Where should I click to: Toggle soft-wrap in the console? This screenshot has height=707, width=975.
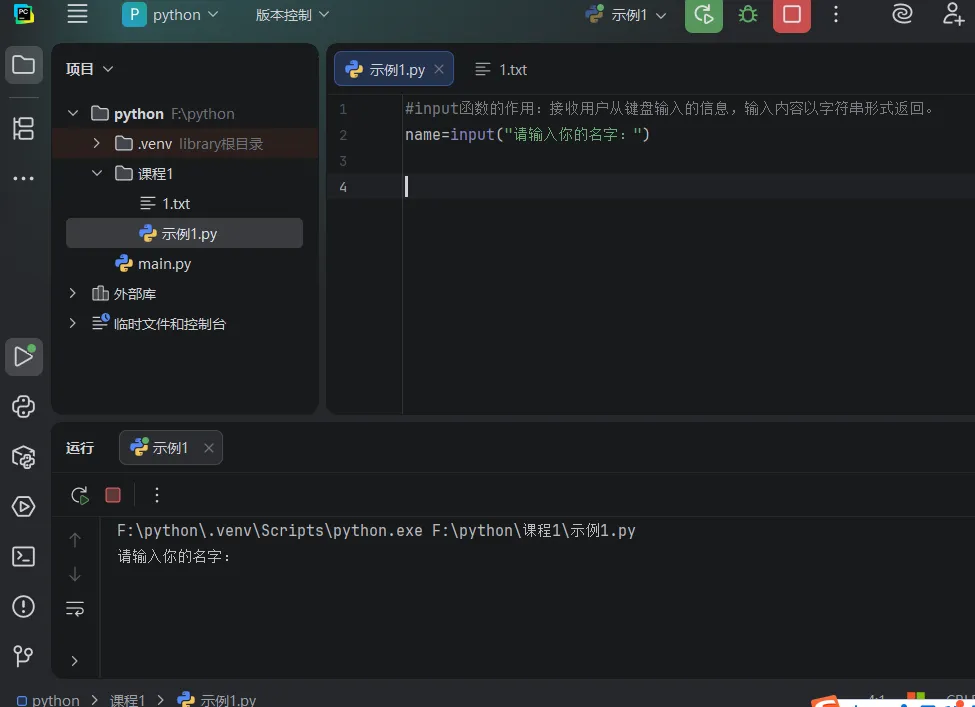(75, 608)
